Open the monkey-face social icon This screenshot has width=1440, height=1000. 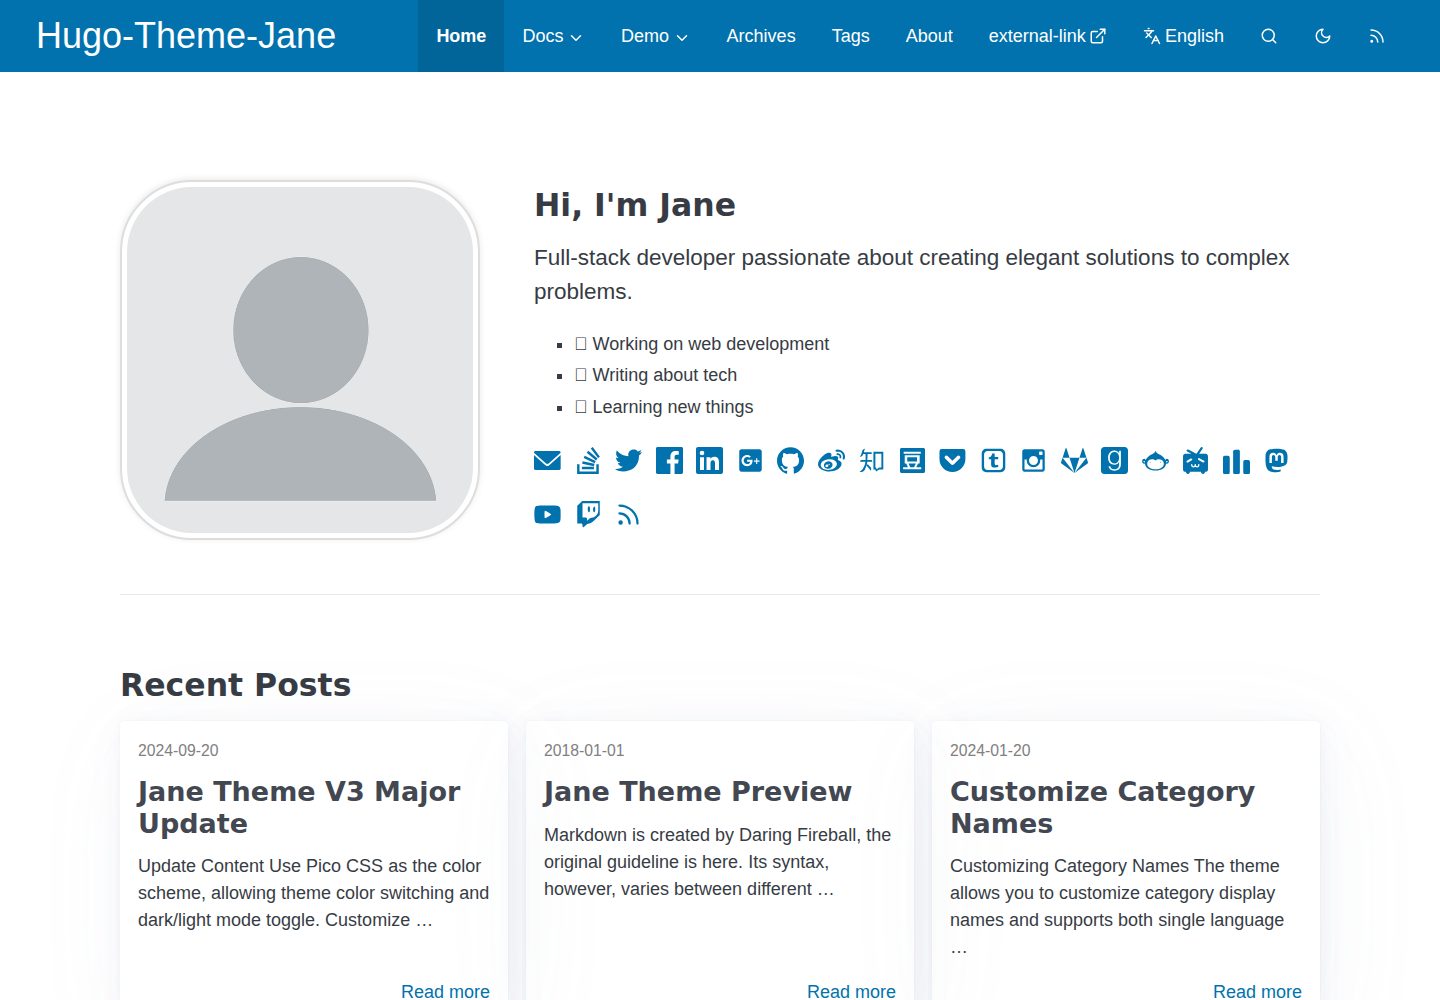pos(1155,461)
